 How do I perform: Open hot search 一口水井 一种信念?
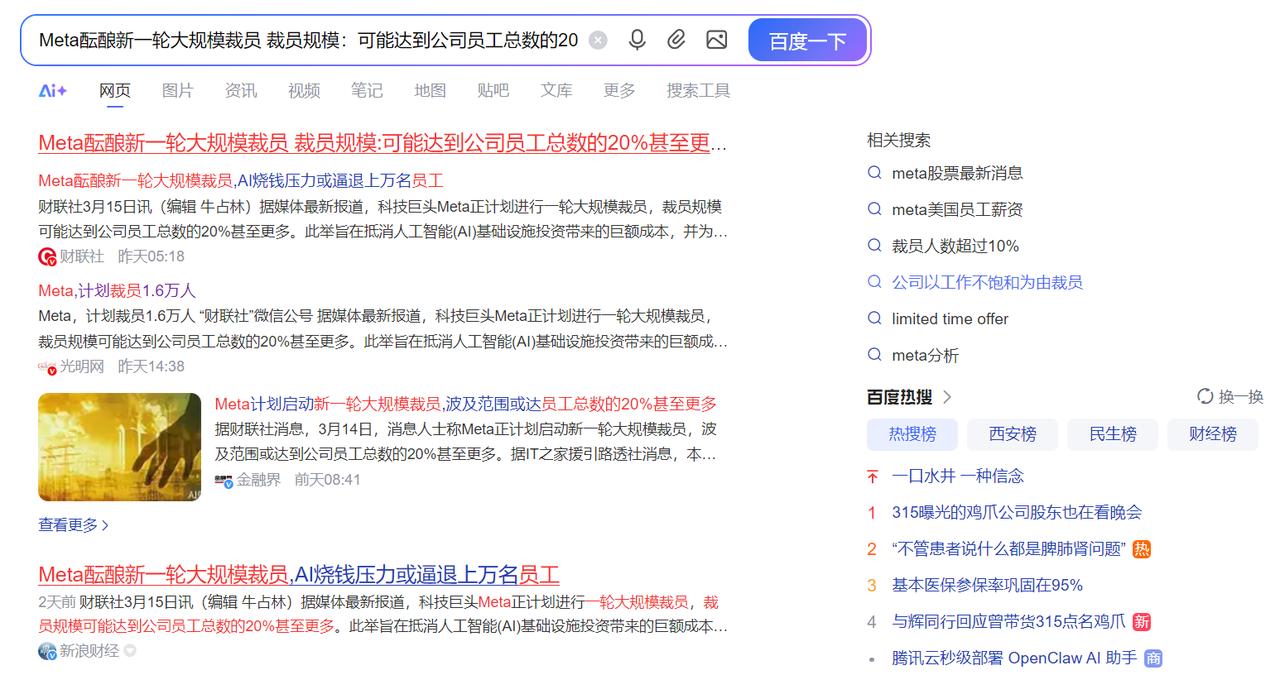tap(958, 476)
